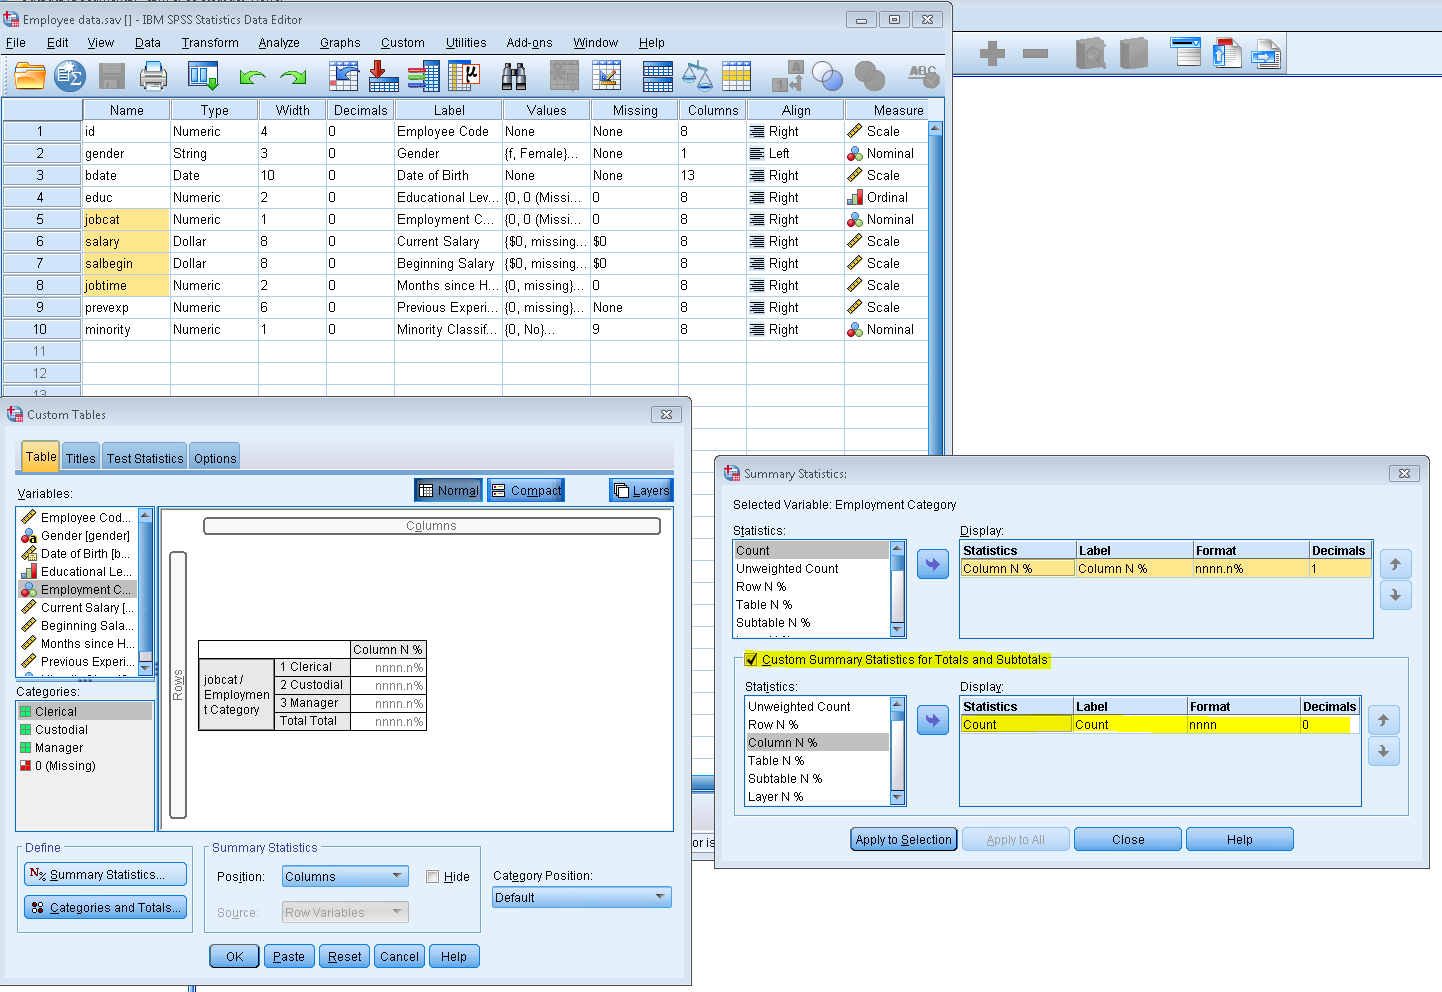The height and width of the screenshot is (992, 1442).
Task: Click the Weight Cases scale icon
Action: [x=697, y=76]
